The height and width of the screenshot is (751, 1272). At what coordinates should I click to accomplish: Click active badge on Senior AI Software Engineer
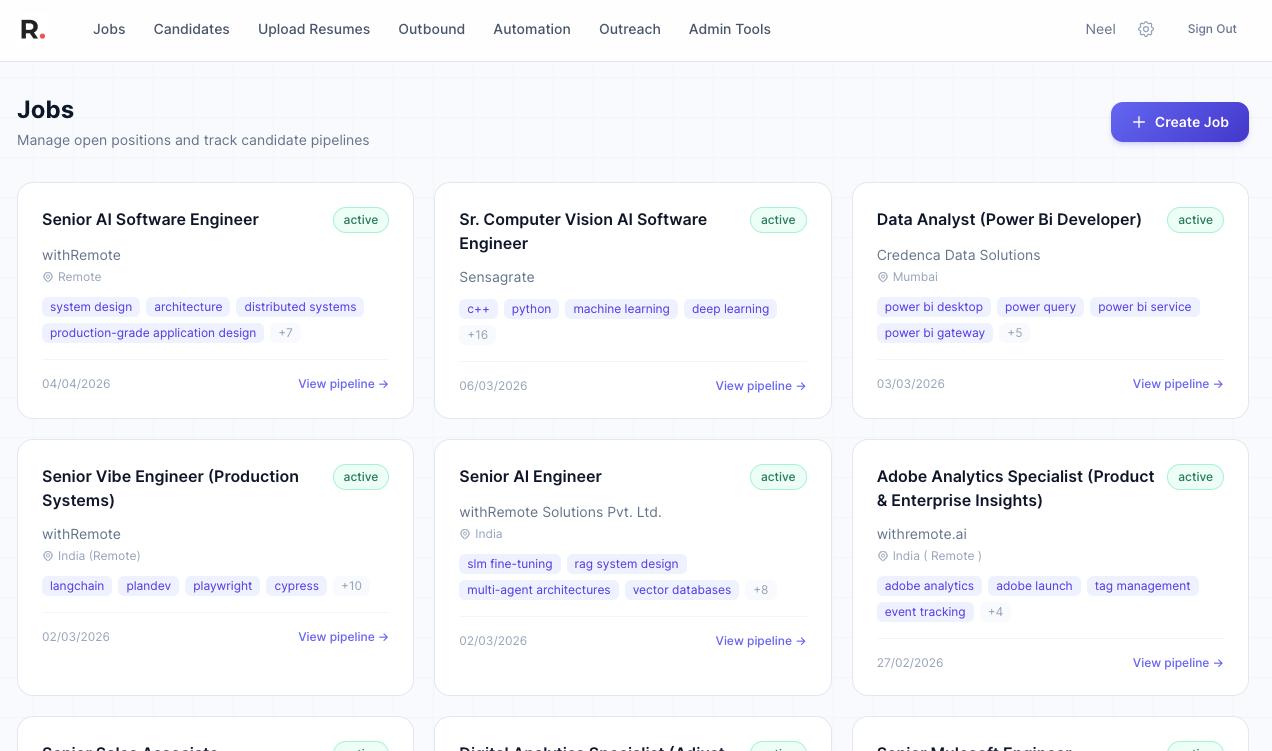pos(361,220)
